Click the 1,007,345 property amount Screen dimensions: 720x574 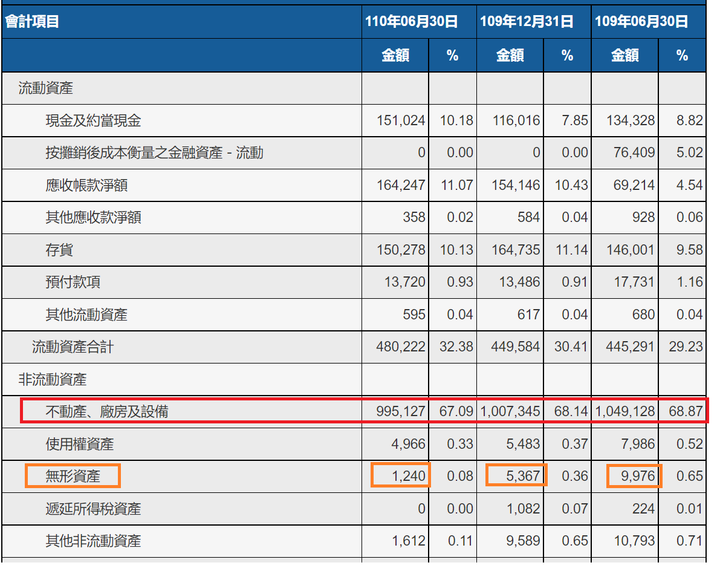point(510,411)
